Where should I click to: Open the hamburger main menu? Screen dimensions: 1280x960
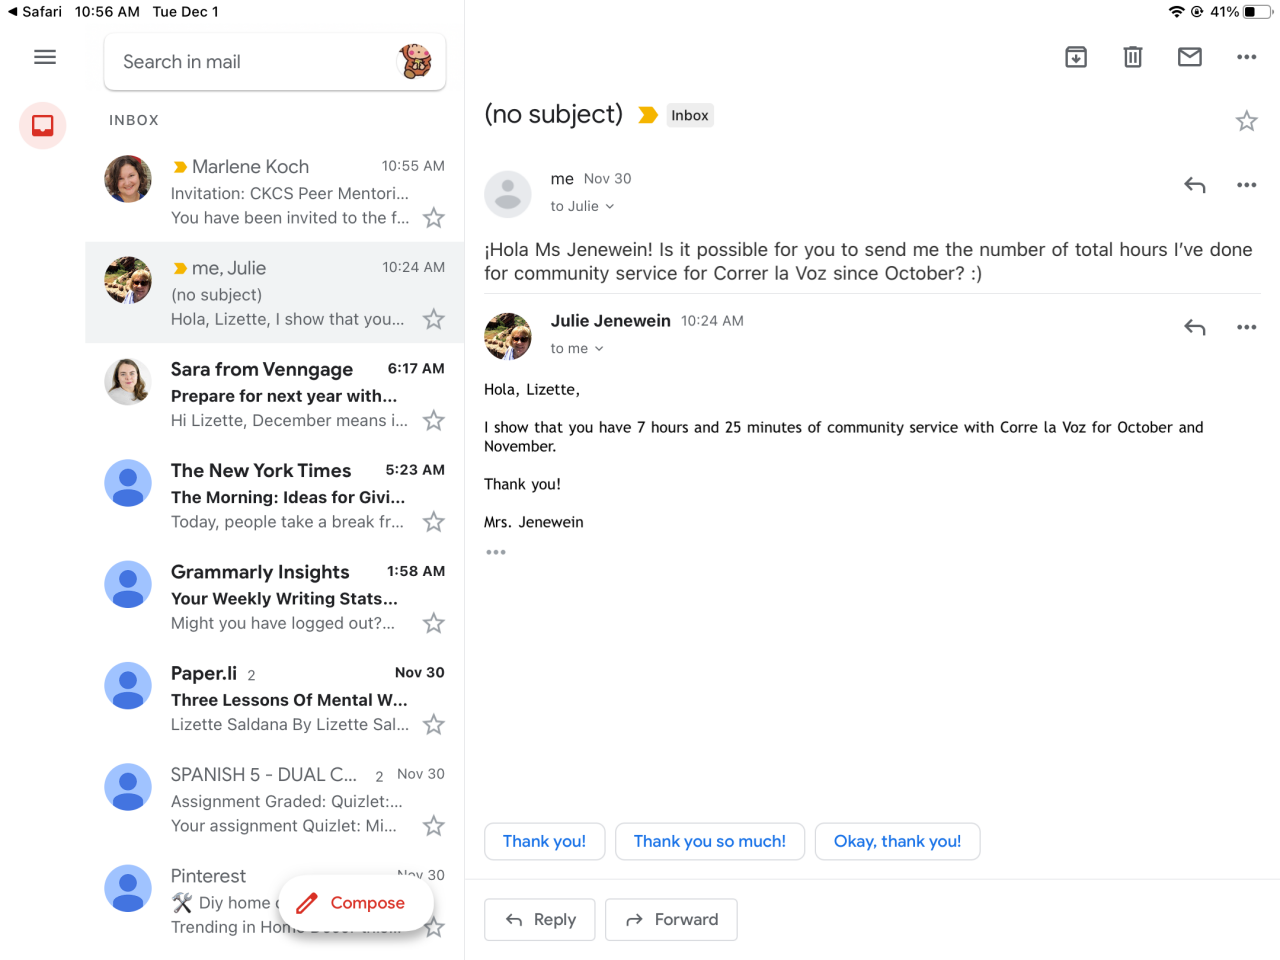pos(45,57)
